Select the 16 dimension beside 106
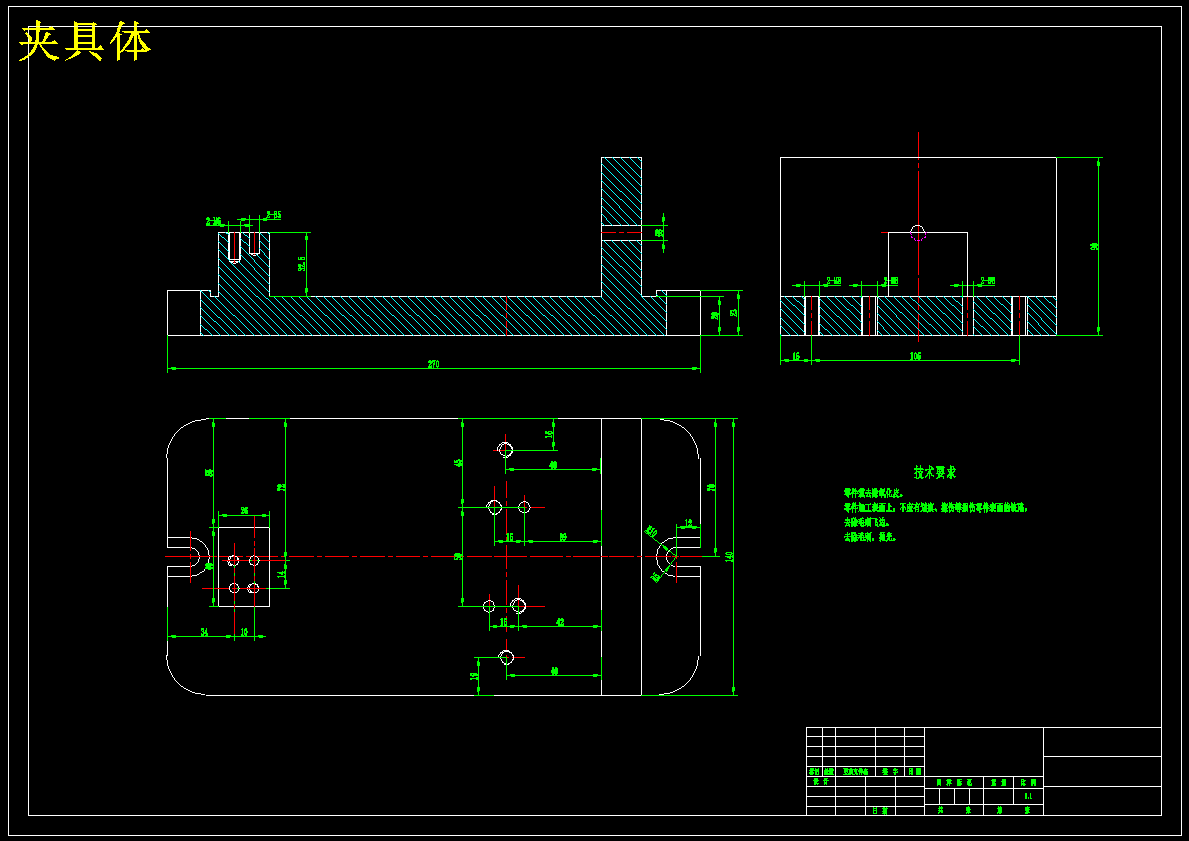 point(795,356)
